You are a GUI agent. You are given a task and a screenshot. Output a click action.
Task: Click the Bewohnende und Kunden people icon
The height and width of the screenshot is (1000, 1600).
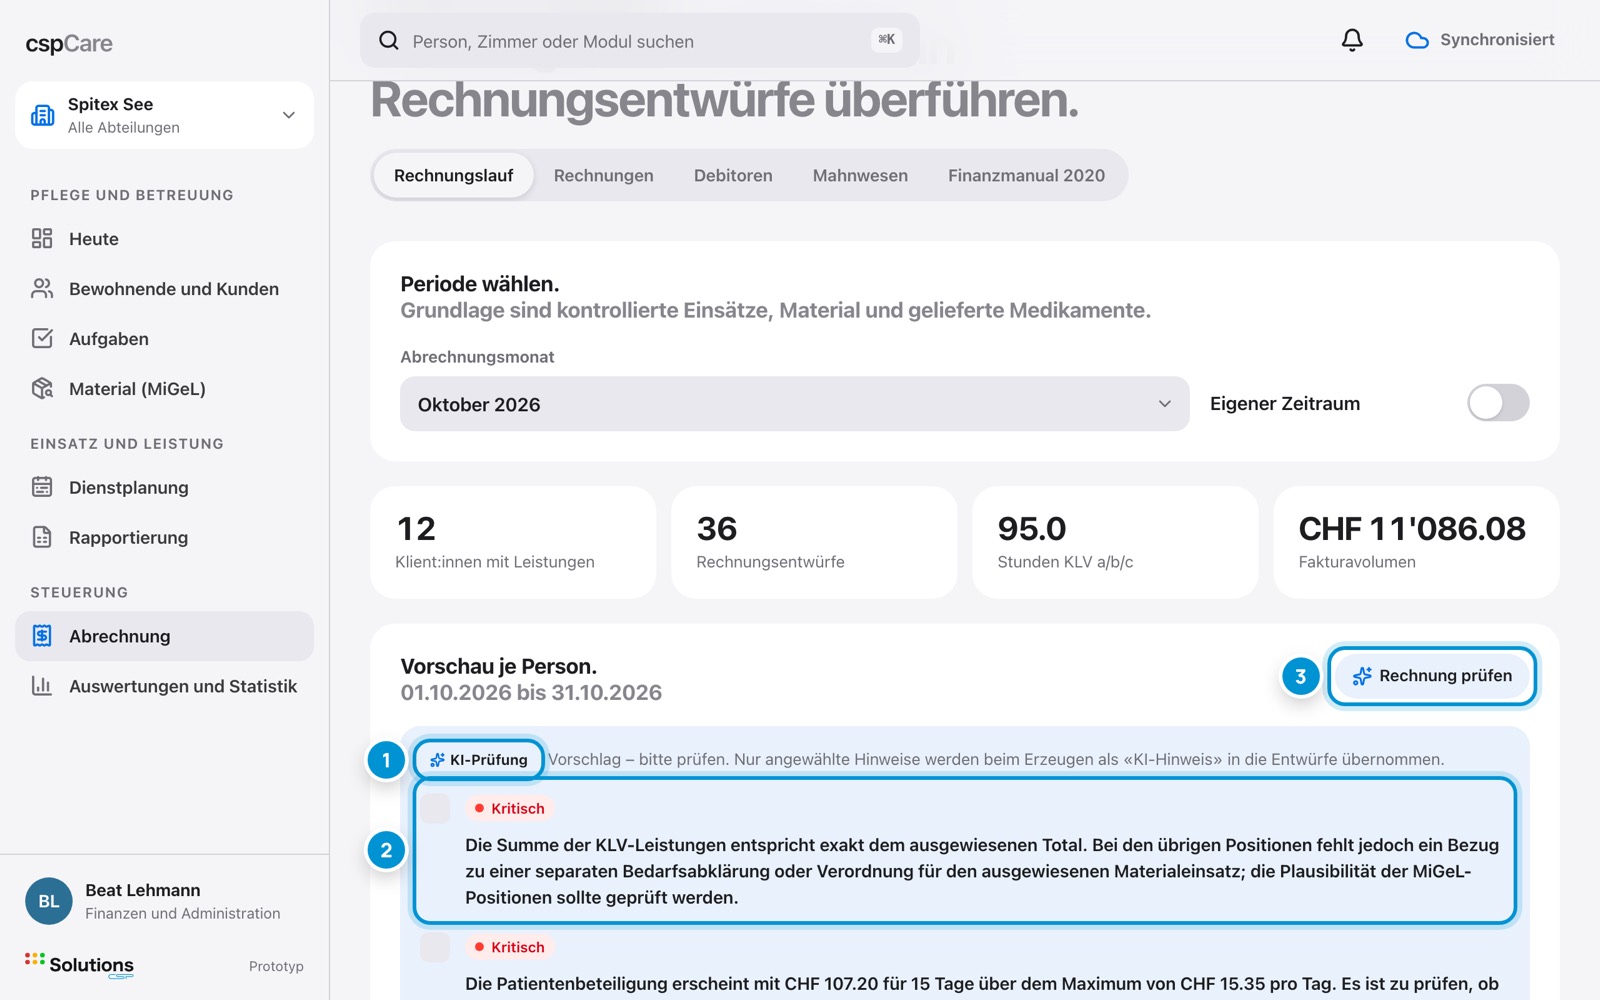42,288
